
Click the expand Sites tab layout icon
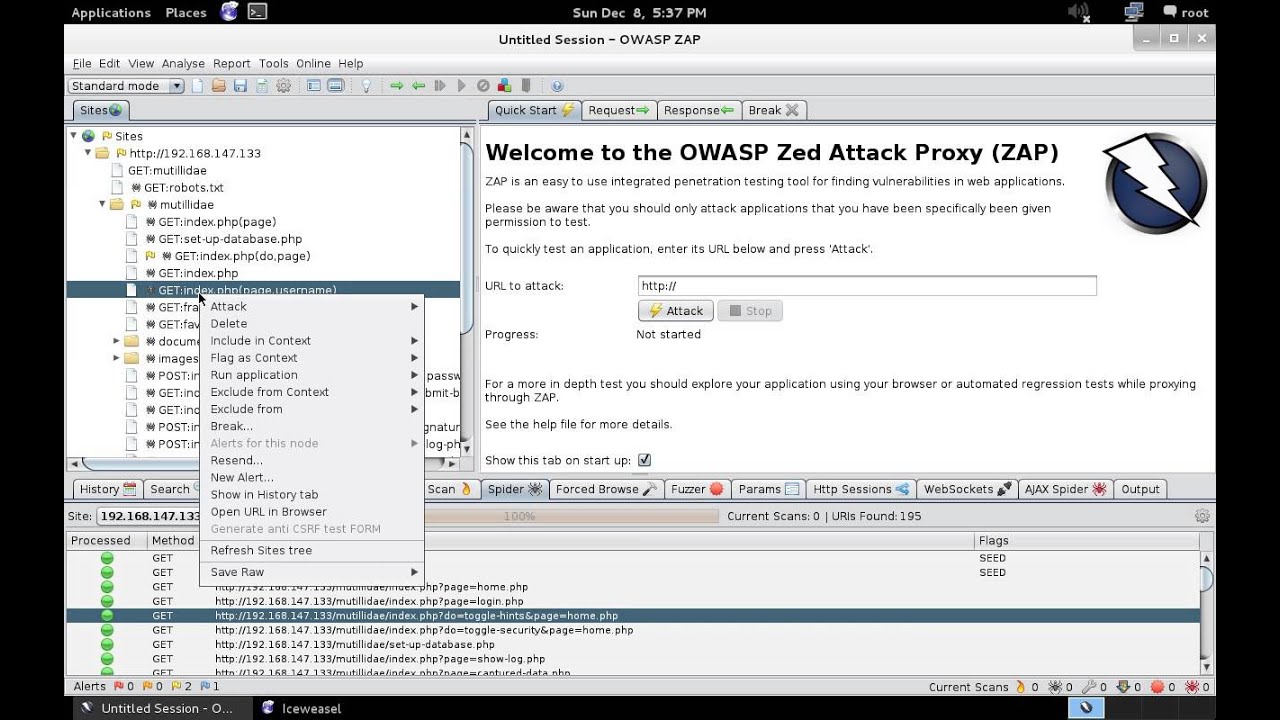[x=314, y=86]
